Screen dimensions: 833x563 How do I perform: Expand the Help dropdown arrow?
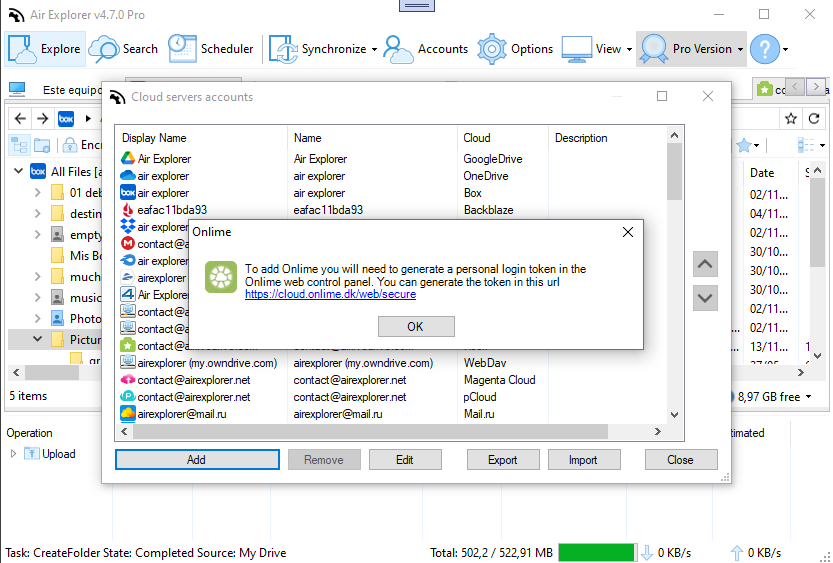pos(785,49)
